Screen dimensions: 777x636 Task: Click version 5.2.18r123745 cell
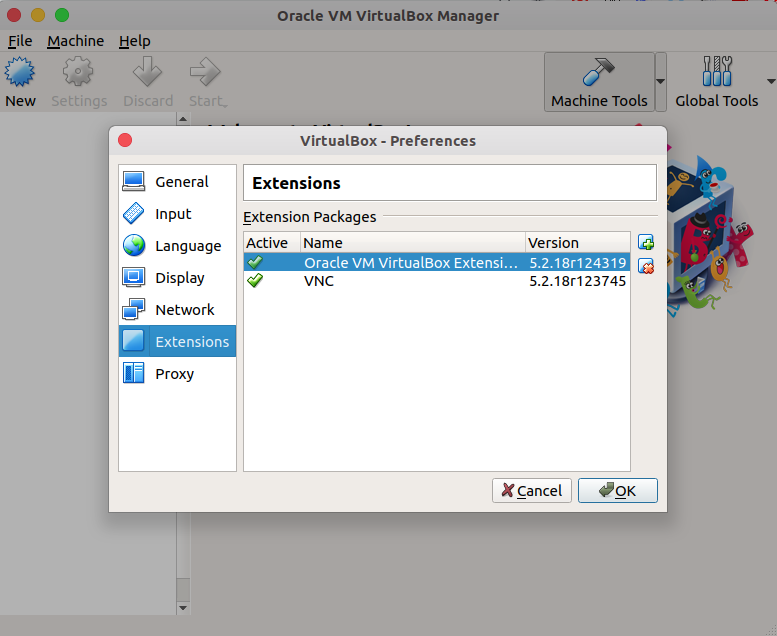point(577,281)
